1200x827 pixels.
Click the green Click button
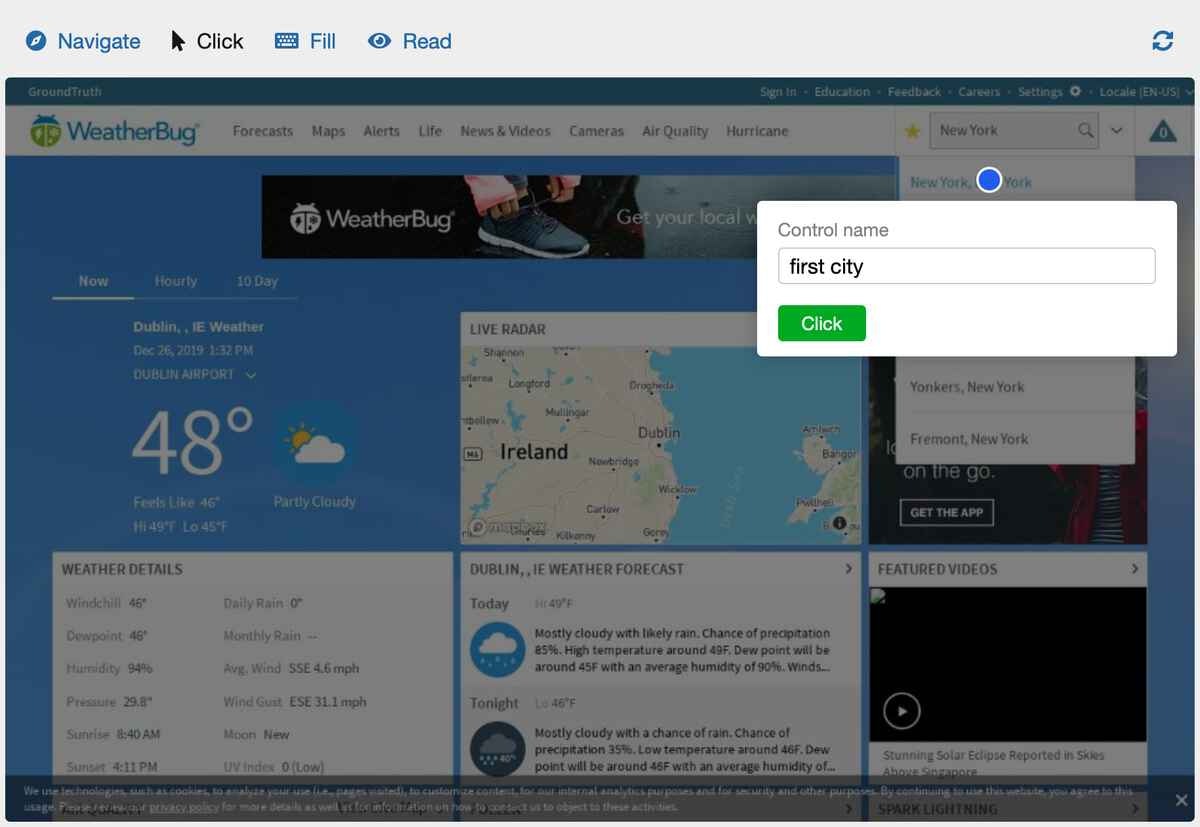pos(822,323)
